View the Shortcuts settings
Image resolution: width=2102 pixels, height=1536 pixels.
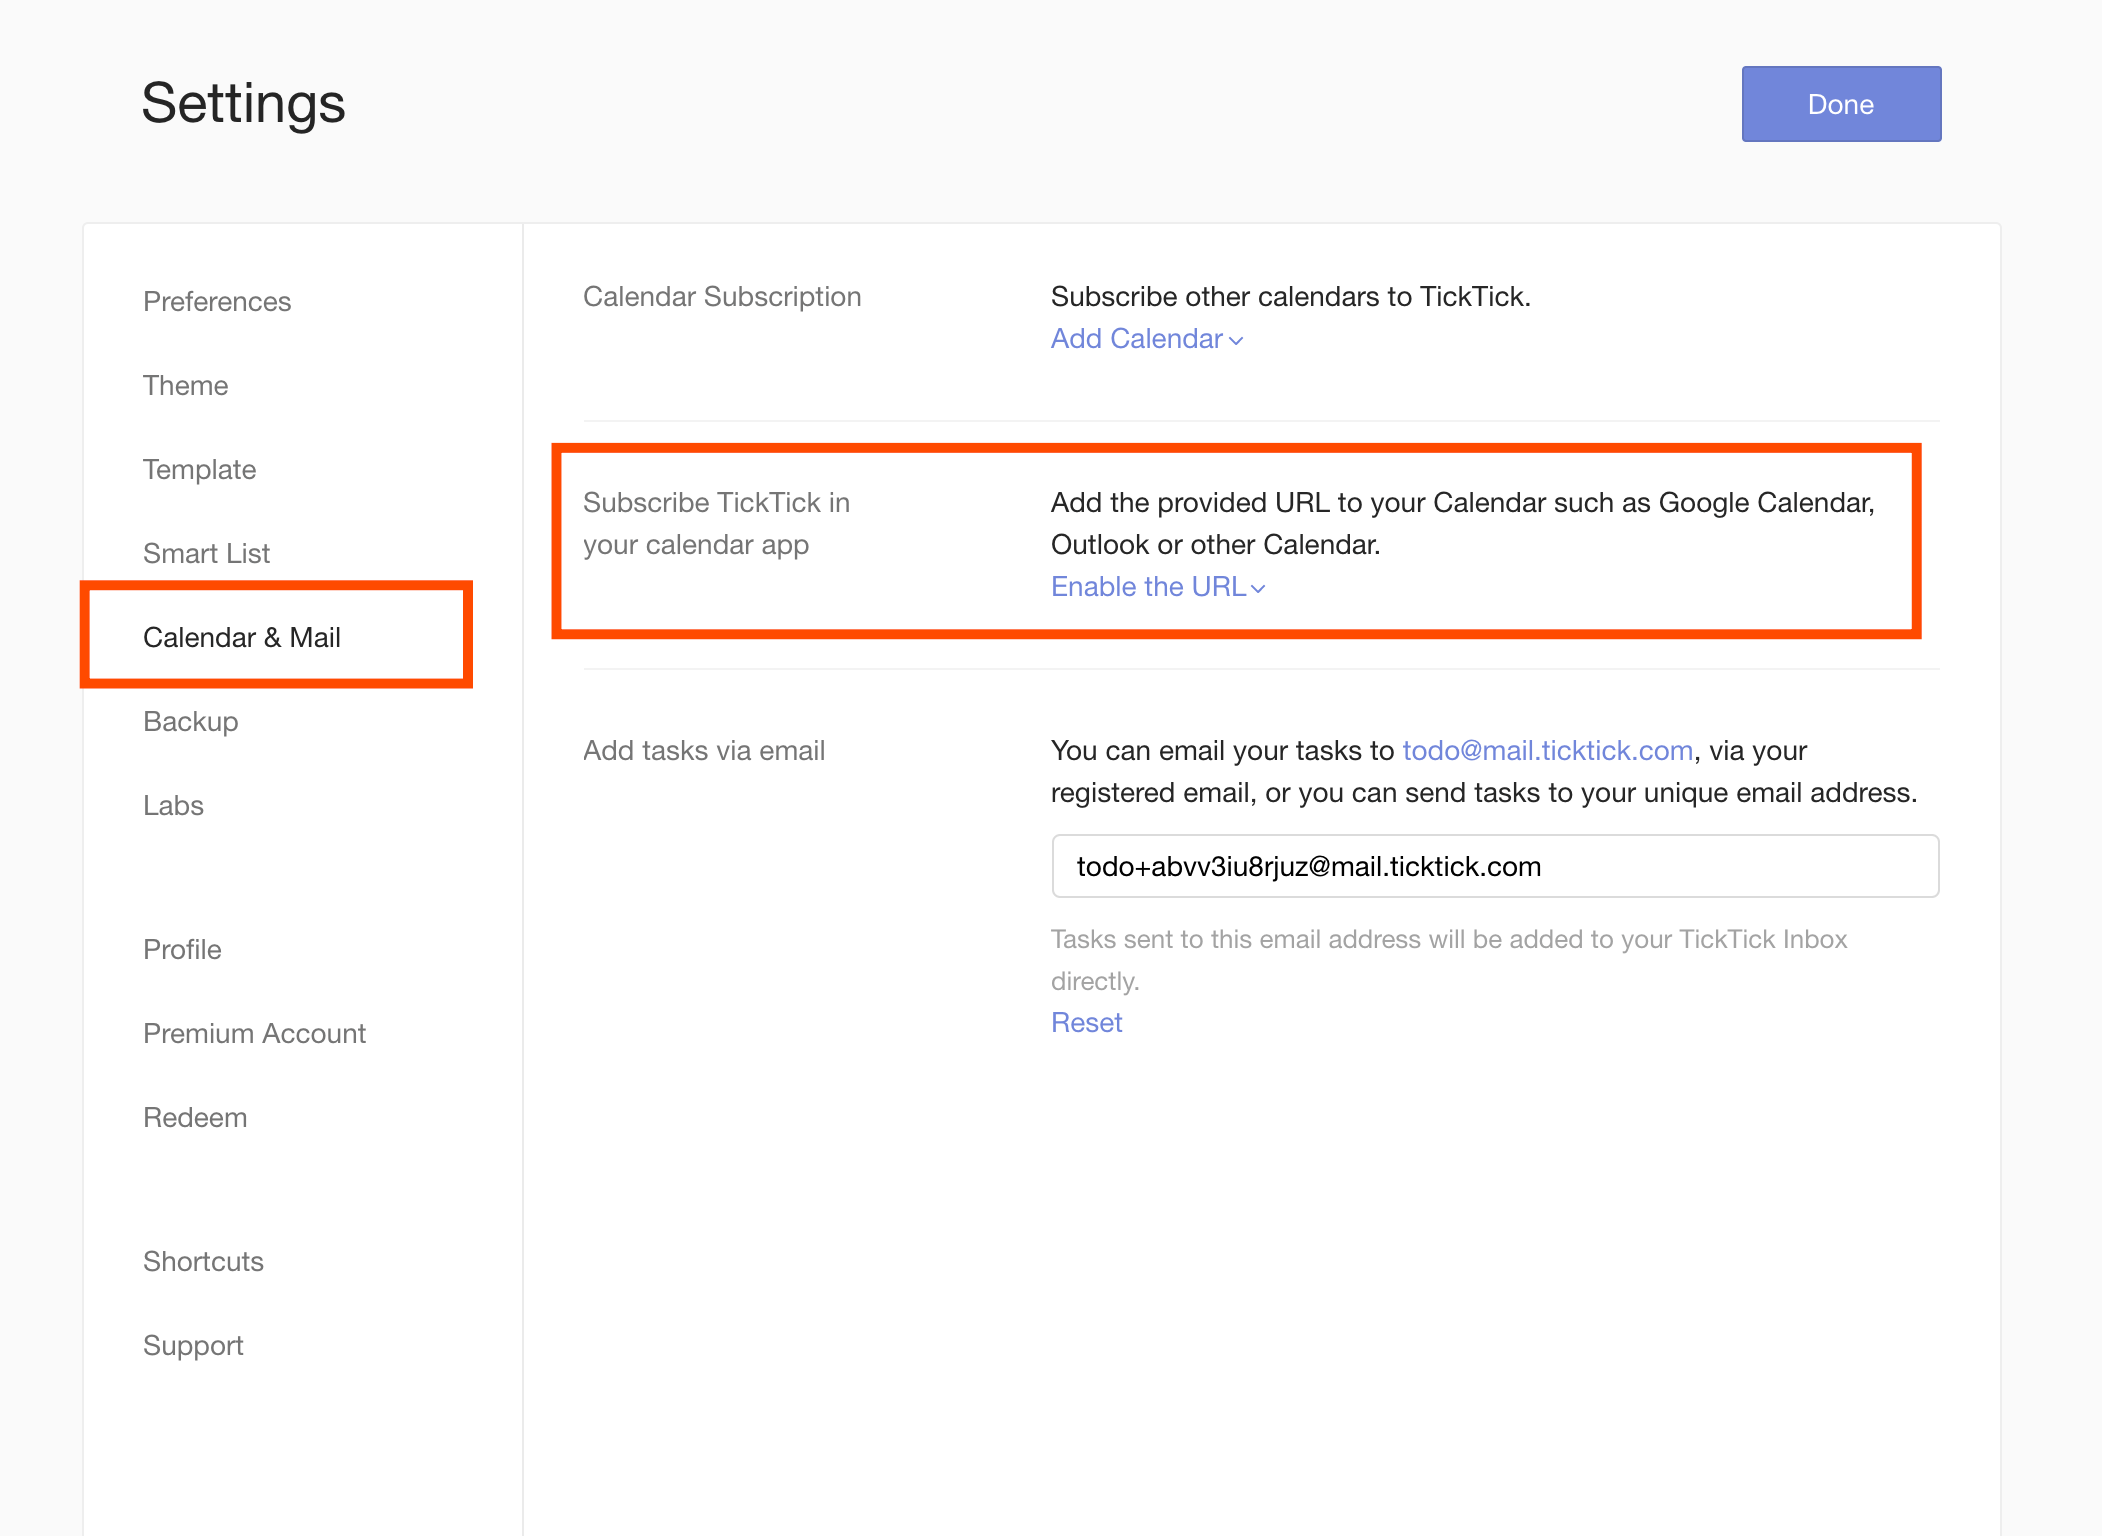click(x=203, y=1261)
